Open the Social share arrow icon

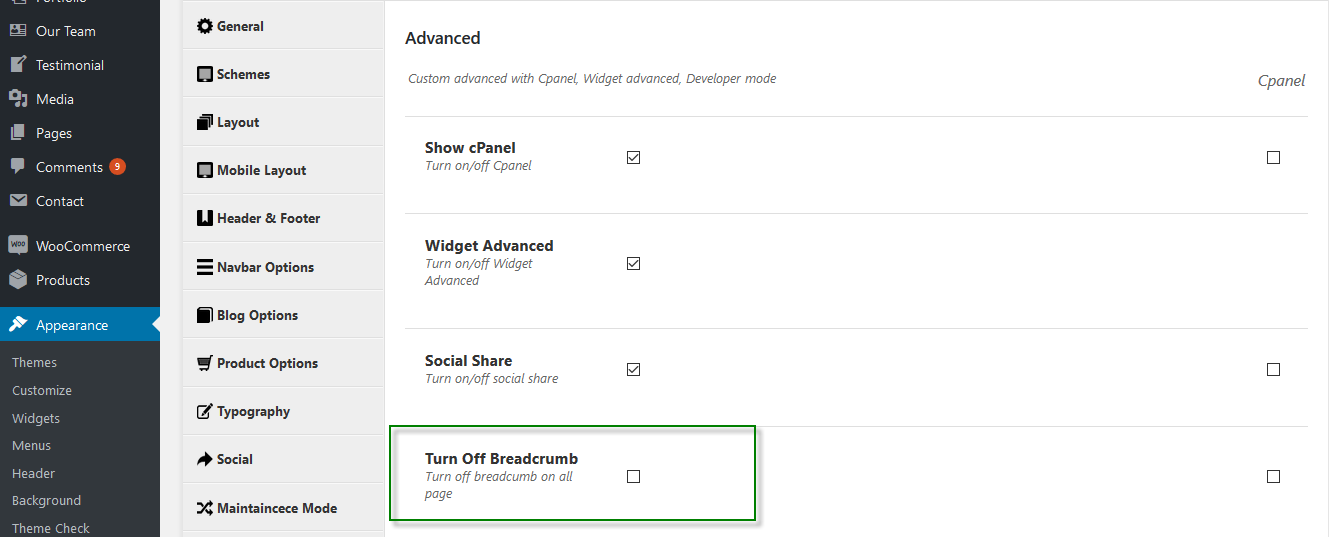point(205,459)
